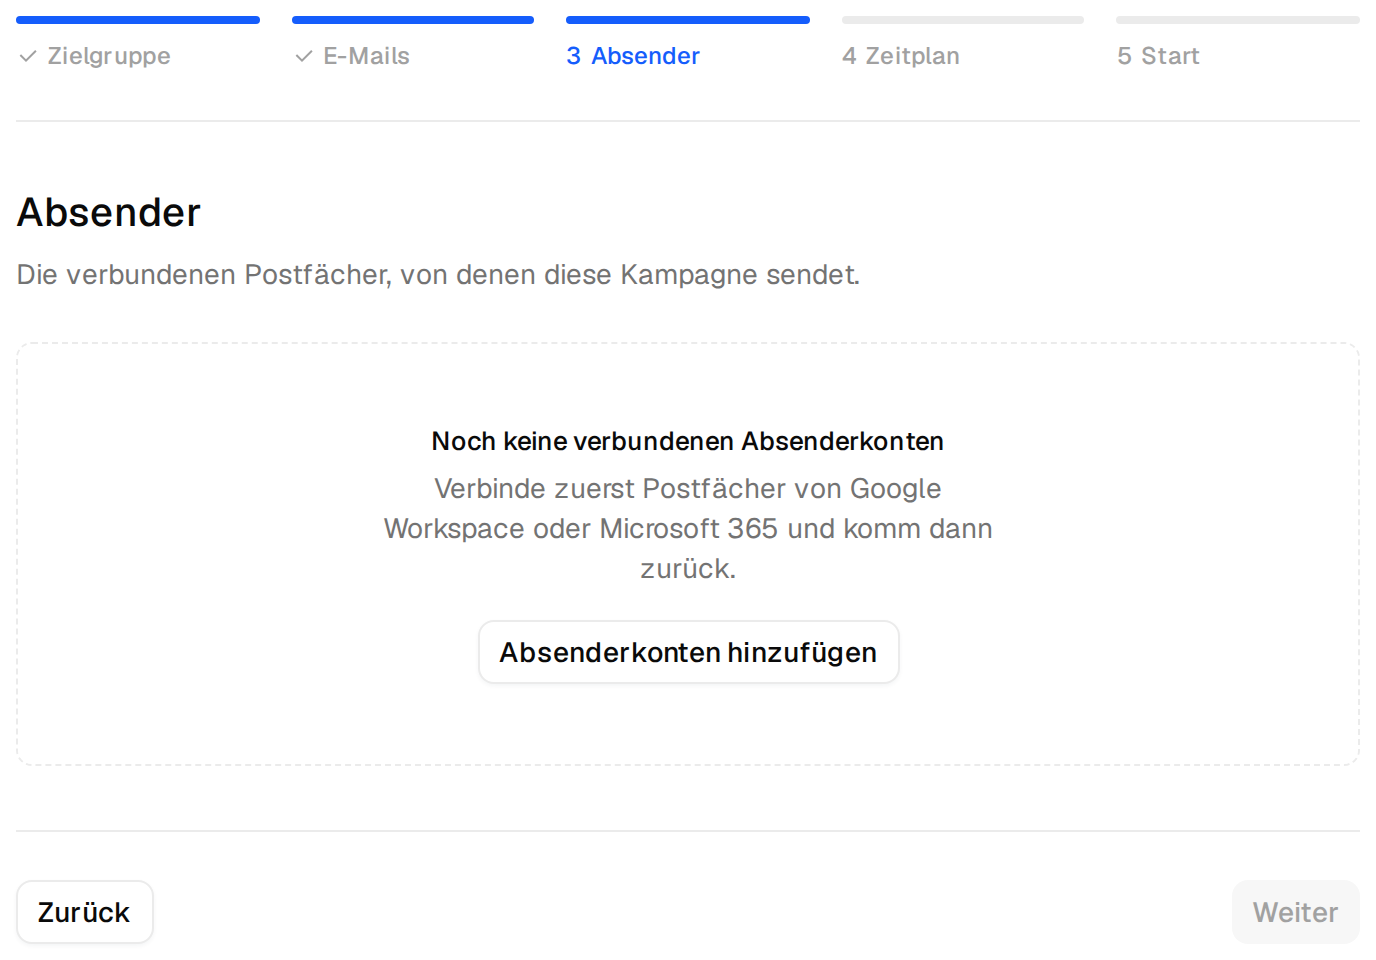Click the blue progress bar above E-Mails
Screen dimensions: 1376x960
413,20
